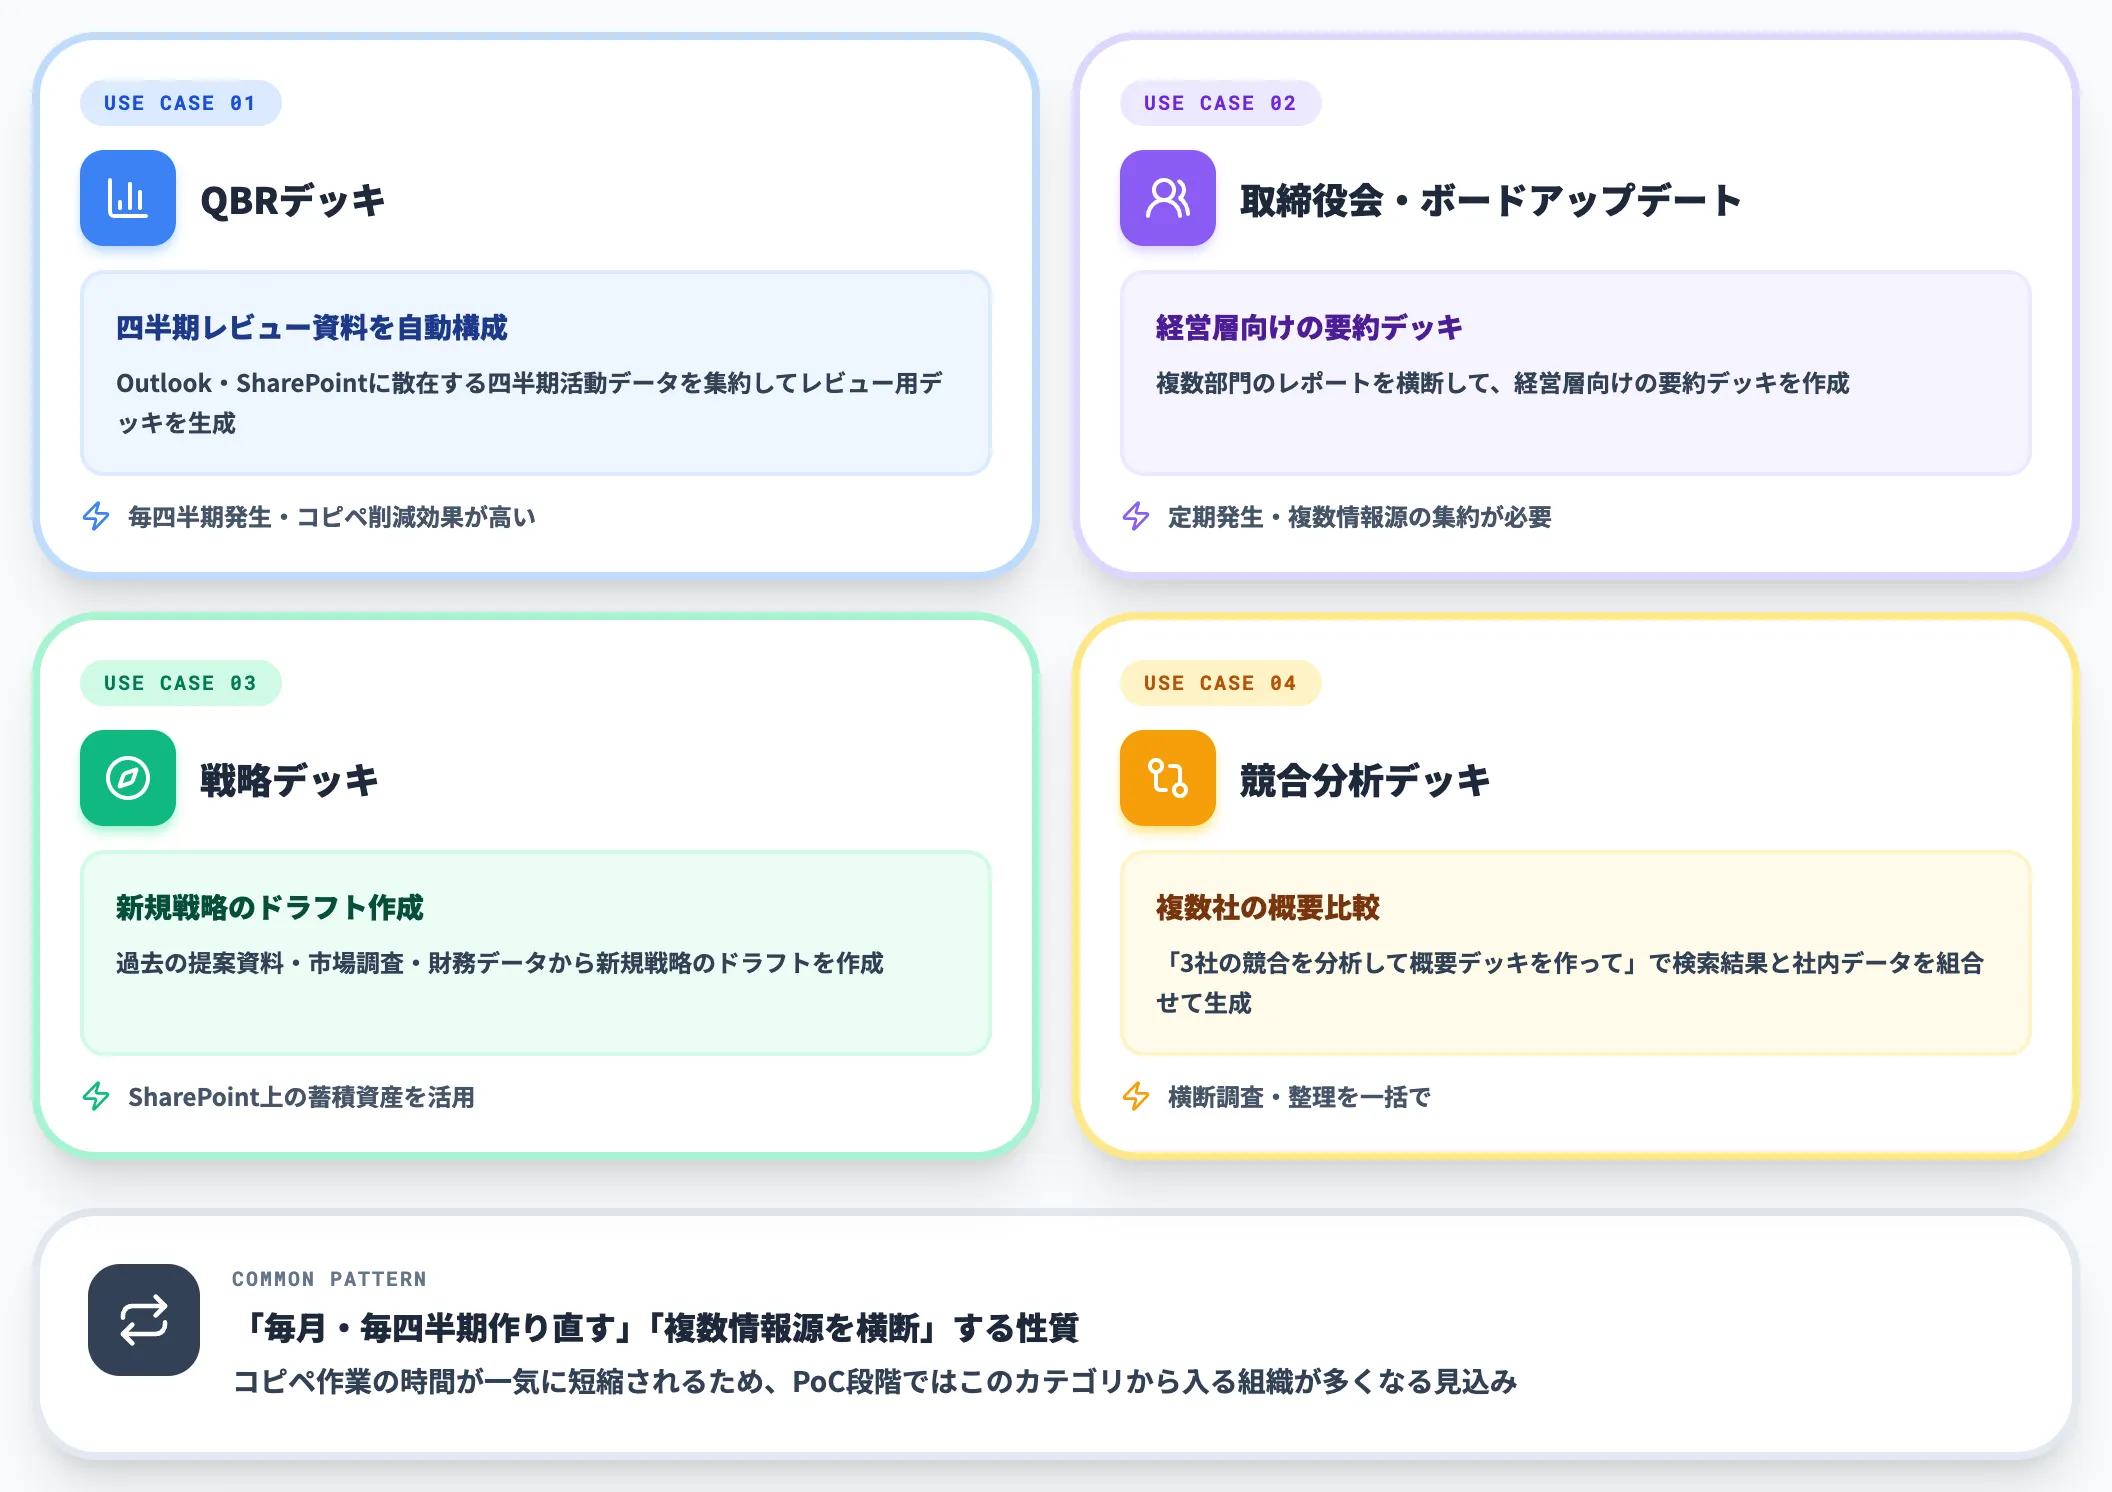Click the QBRデッキ title
Screen dimensions: 2112x1492
pyautogui.click(x=293, y=200)
